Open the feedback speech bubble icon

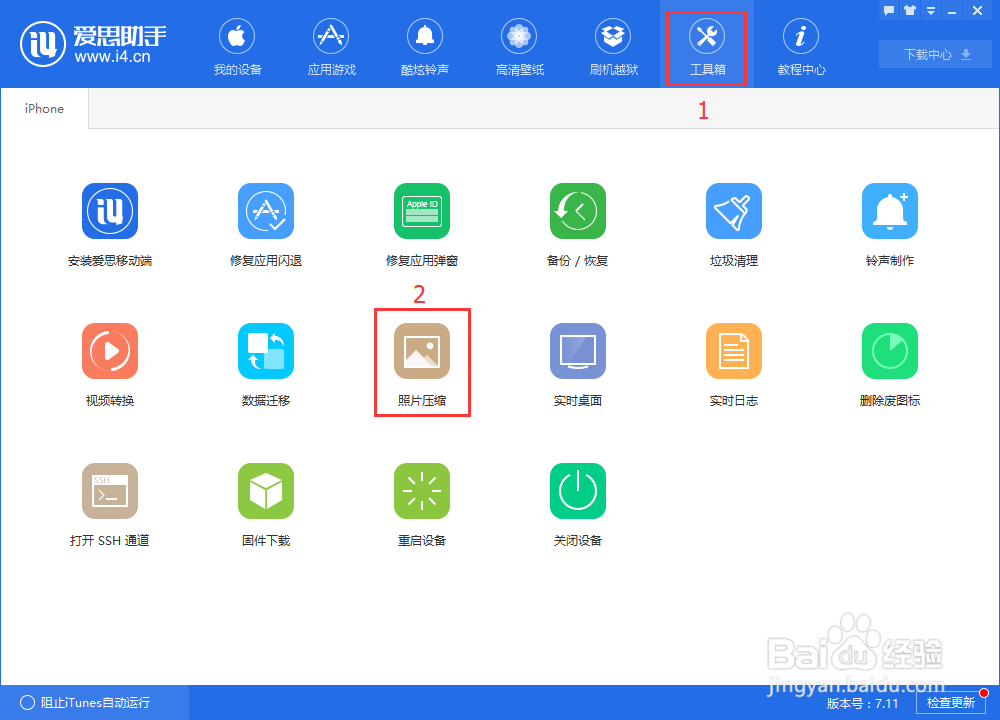tap(890, 9)
